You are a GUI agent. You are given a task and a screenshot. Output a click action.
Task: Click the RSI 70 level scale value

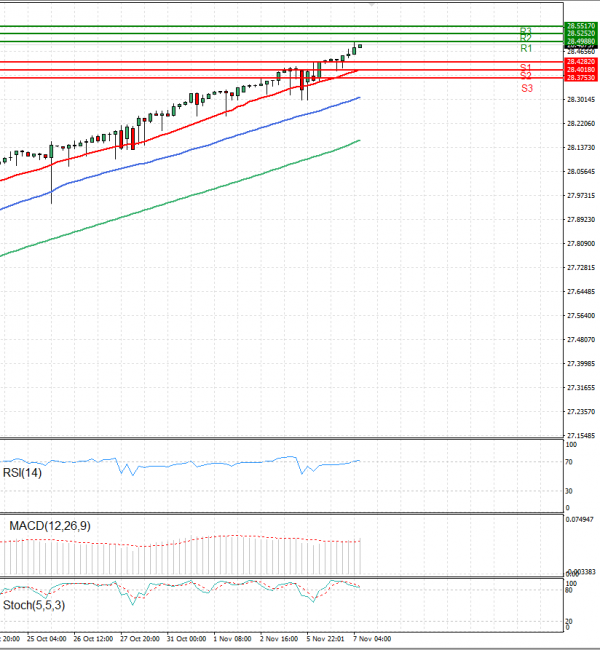pos(569,461)
